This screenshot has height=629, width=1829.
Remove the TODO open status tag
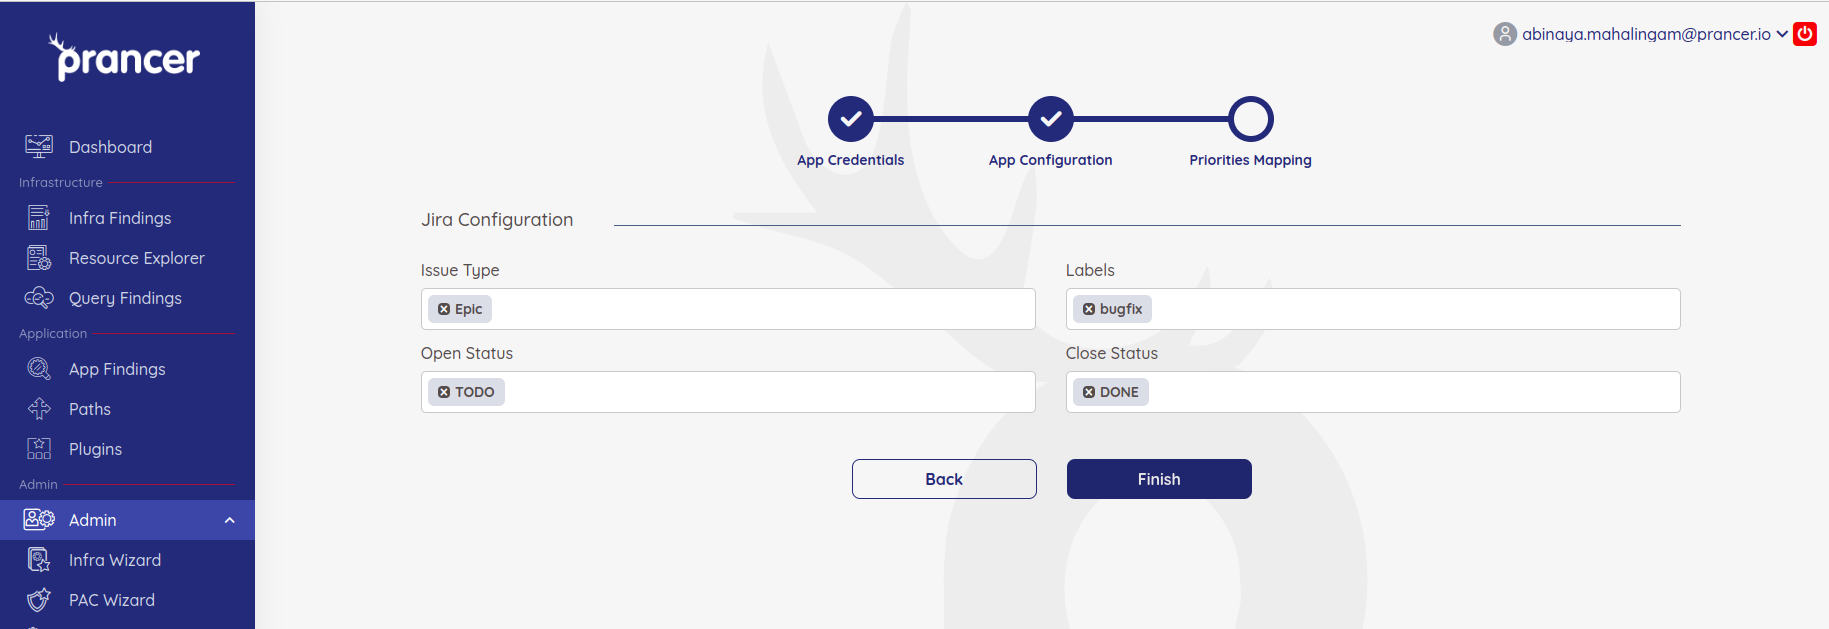(x=444, y=392)
